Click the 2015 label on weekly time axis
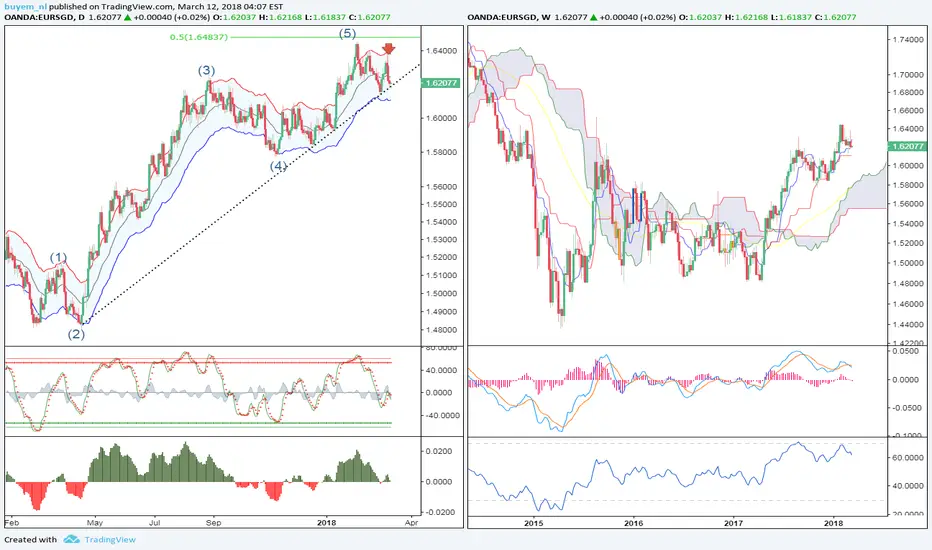932x550 pixels. pyautogui.click(x=533, y=523)
